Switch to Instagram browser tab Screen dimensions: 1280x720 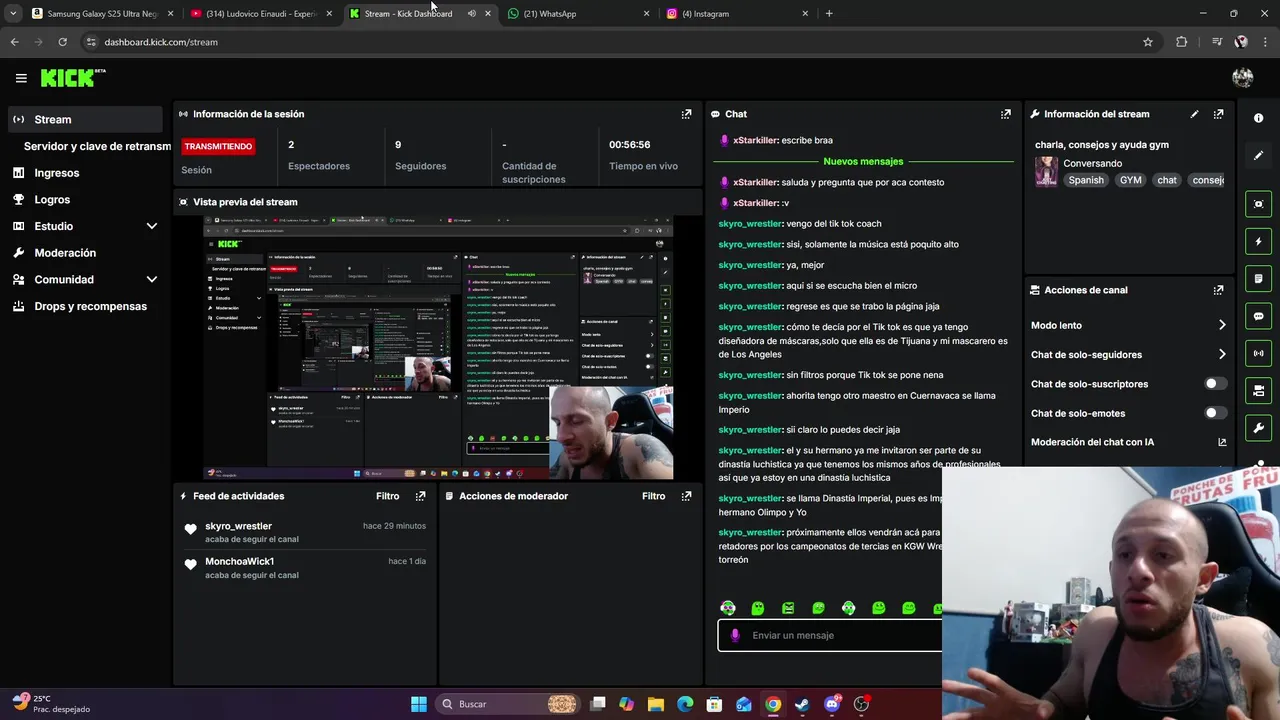(737, 14)
